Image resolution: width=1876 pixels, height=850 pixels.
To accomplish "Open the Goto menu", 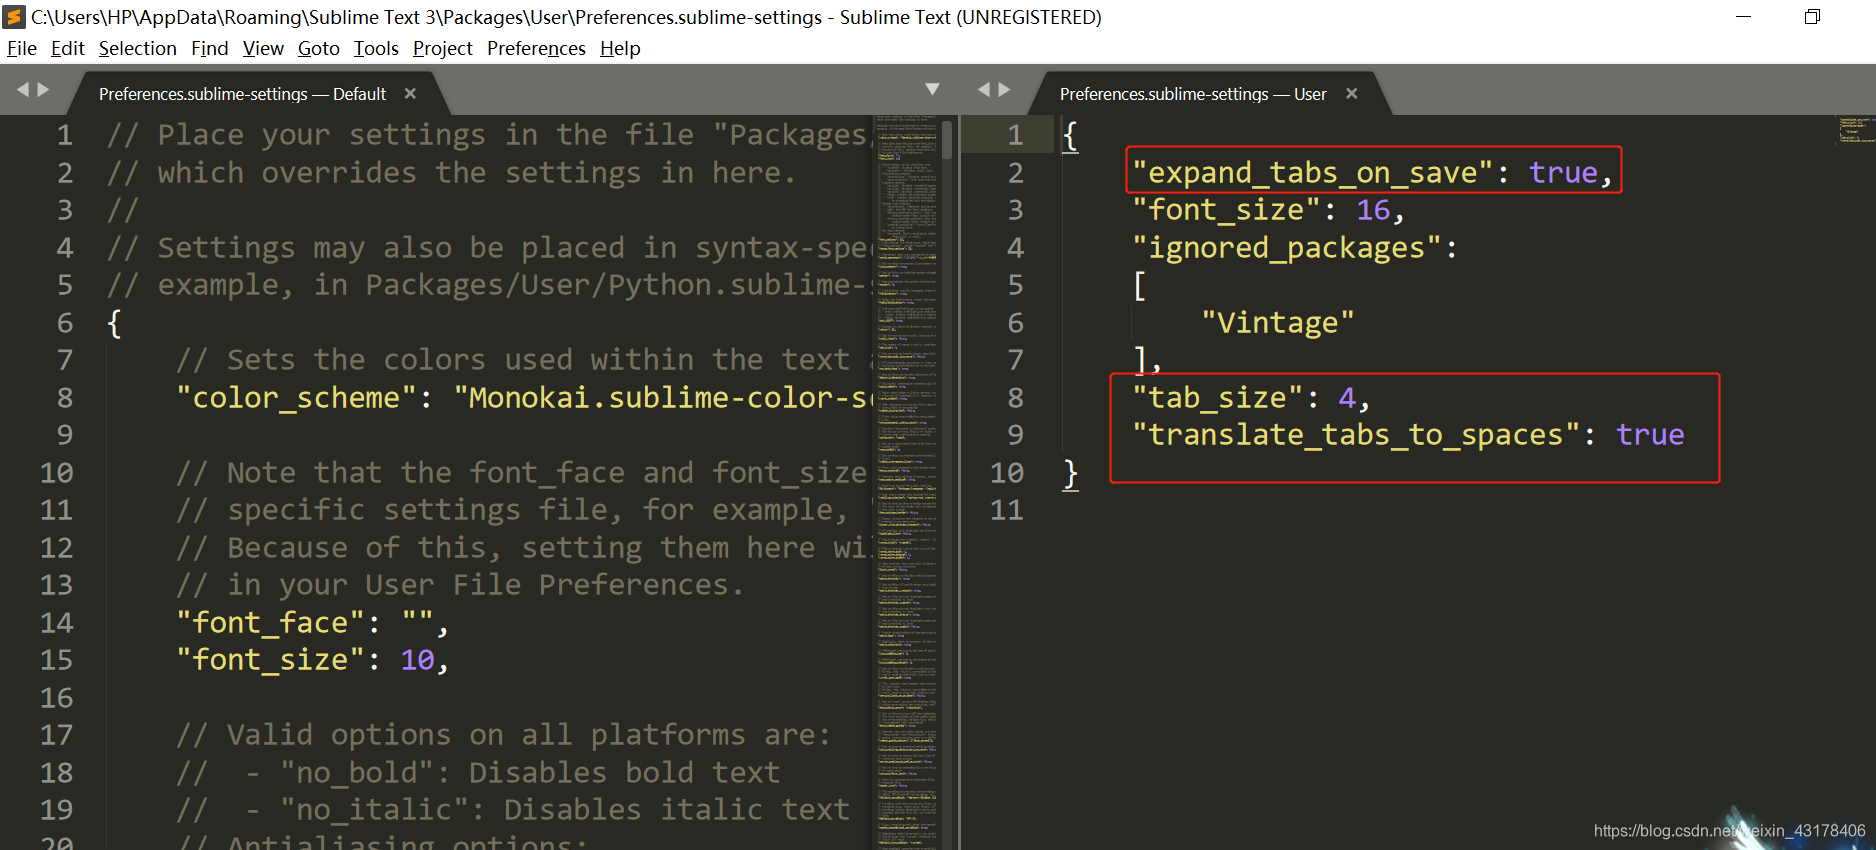I will point(319,48).
